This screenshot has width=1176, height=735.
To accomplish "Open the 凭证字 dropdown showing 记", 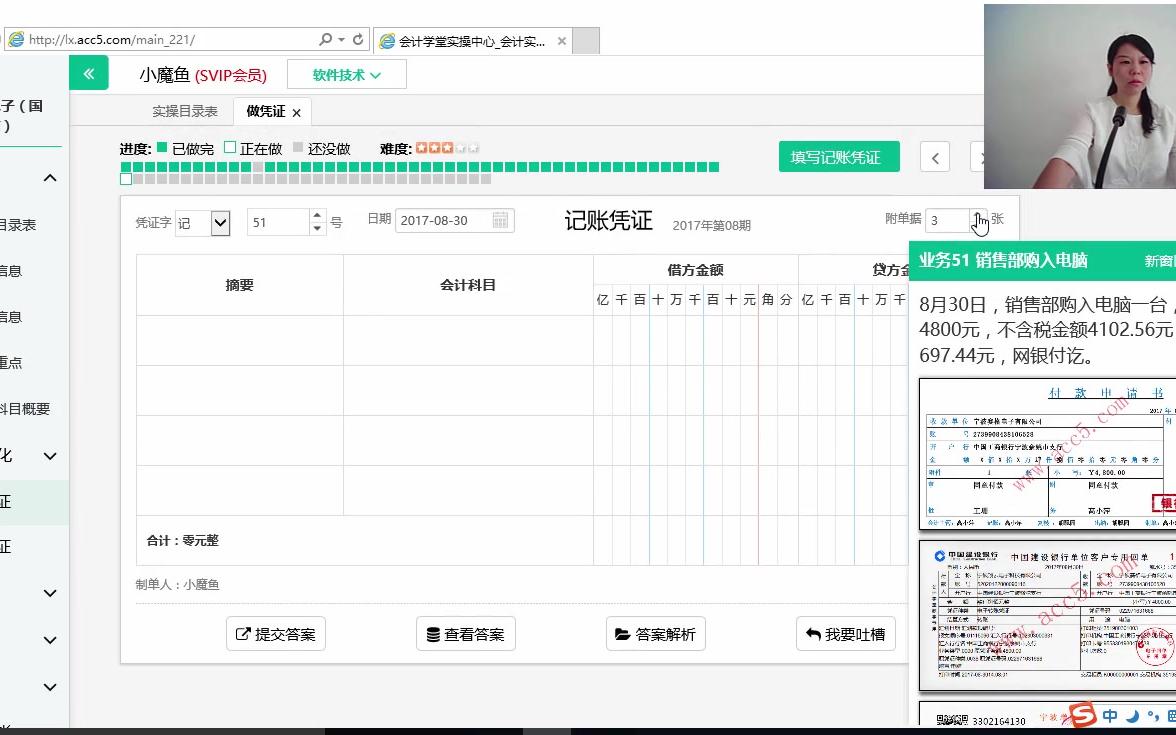I will (222, 222).
